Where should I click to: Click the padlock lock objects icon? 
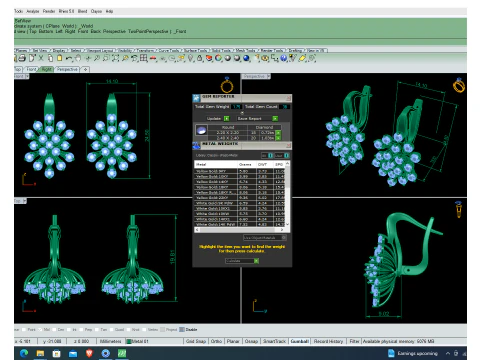coord(199,58)
